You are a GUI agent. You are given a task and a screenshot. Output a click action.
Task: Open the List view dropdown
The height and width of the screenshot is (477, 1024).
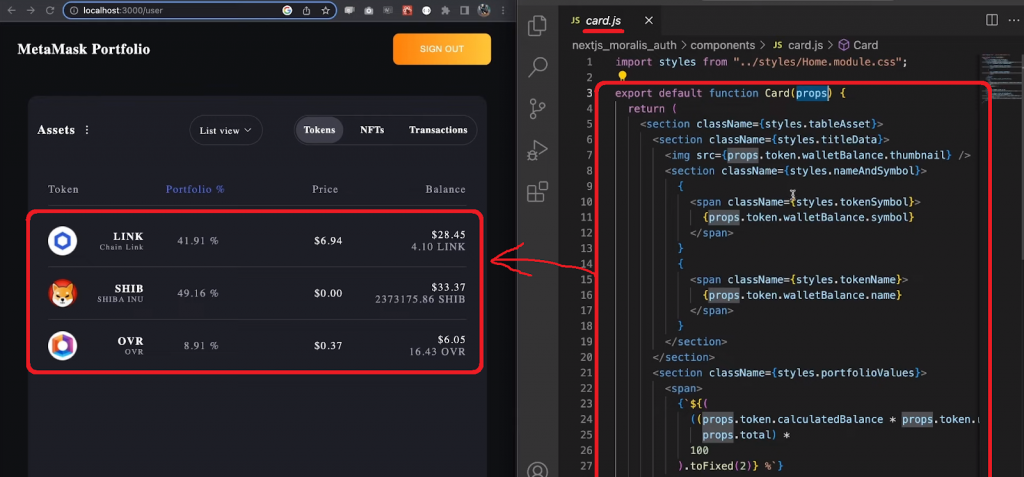point(226,130)
